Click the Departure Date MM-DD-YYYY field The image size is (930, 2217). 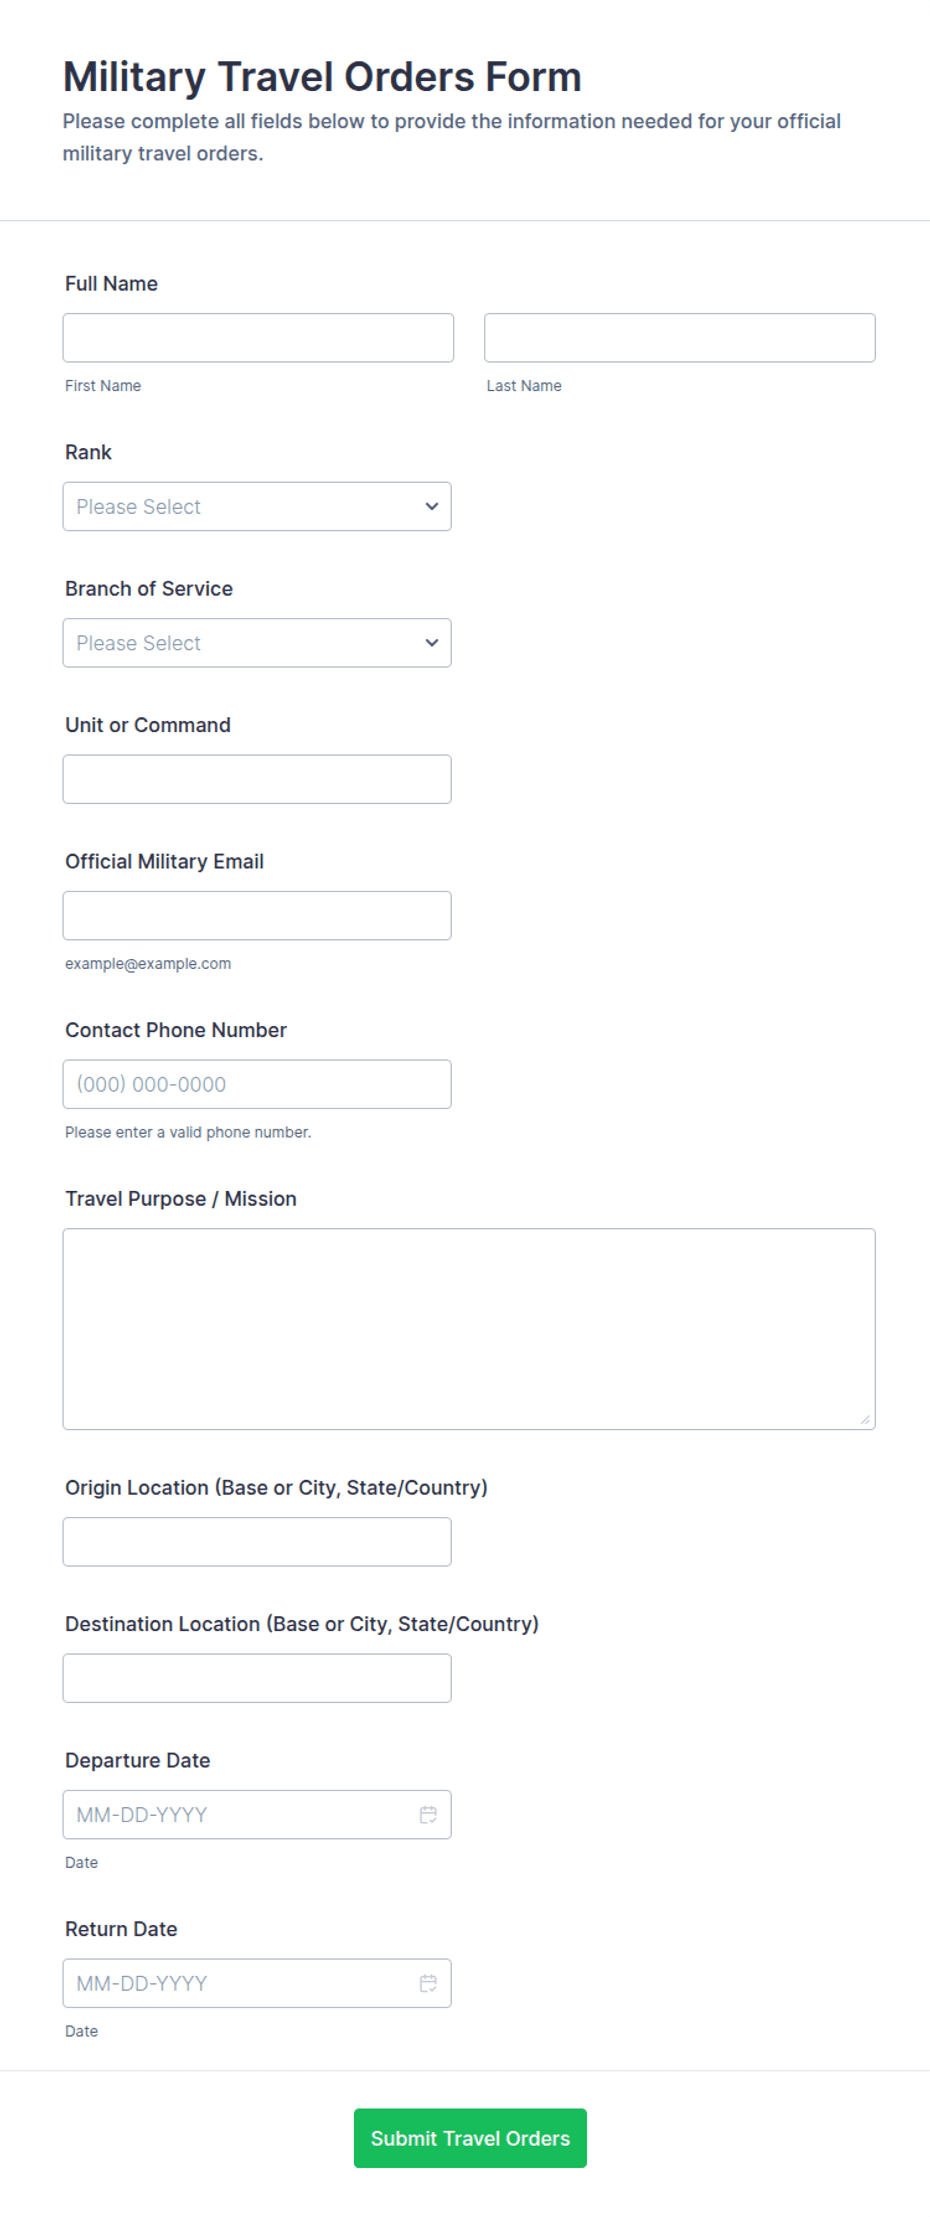pos(257,1814)
